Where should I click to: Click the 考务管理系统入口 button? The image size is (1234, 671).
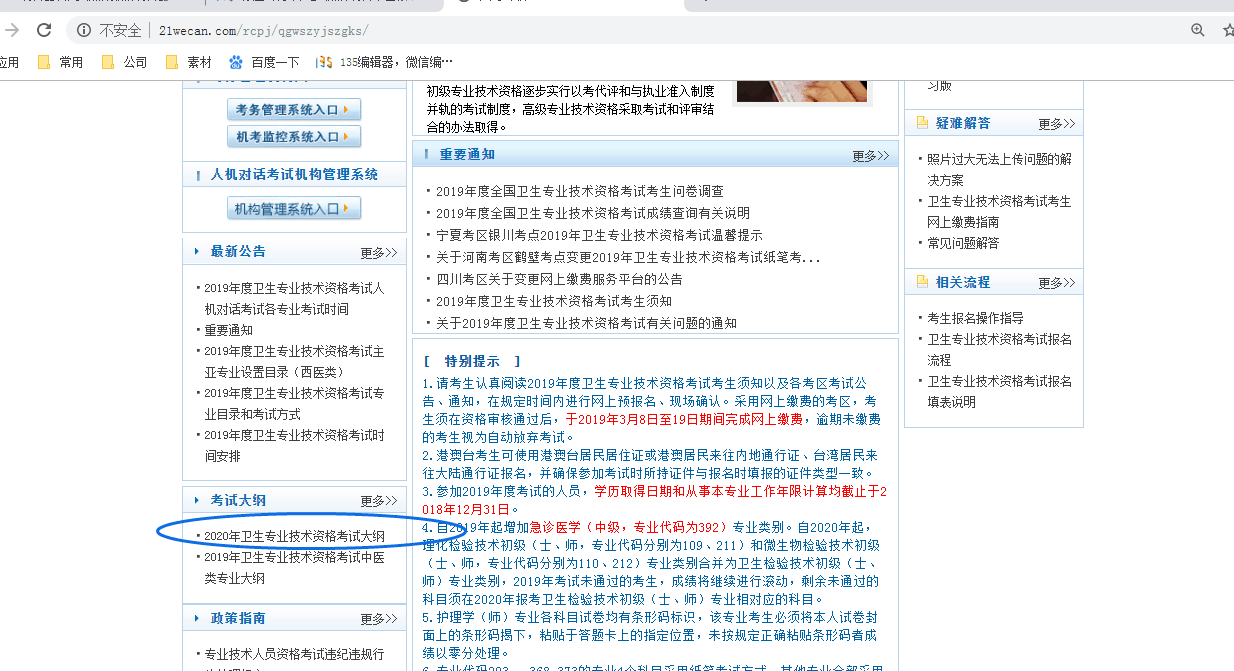tap(294, 110)
